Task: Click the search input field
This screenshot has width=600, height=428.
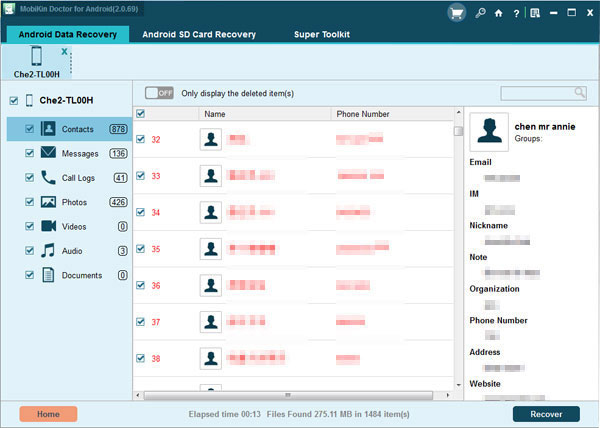Action: [x=537, y=93]
